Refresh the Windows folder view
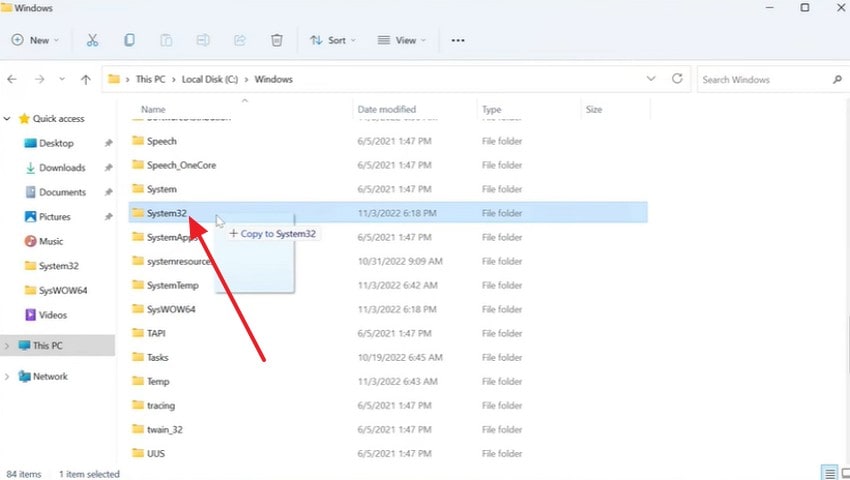The image size is (850, 480). click(677, 79)
